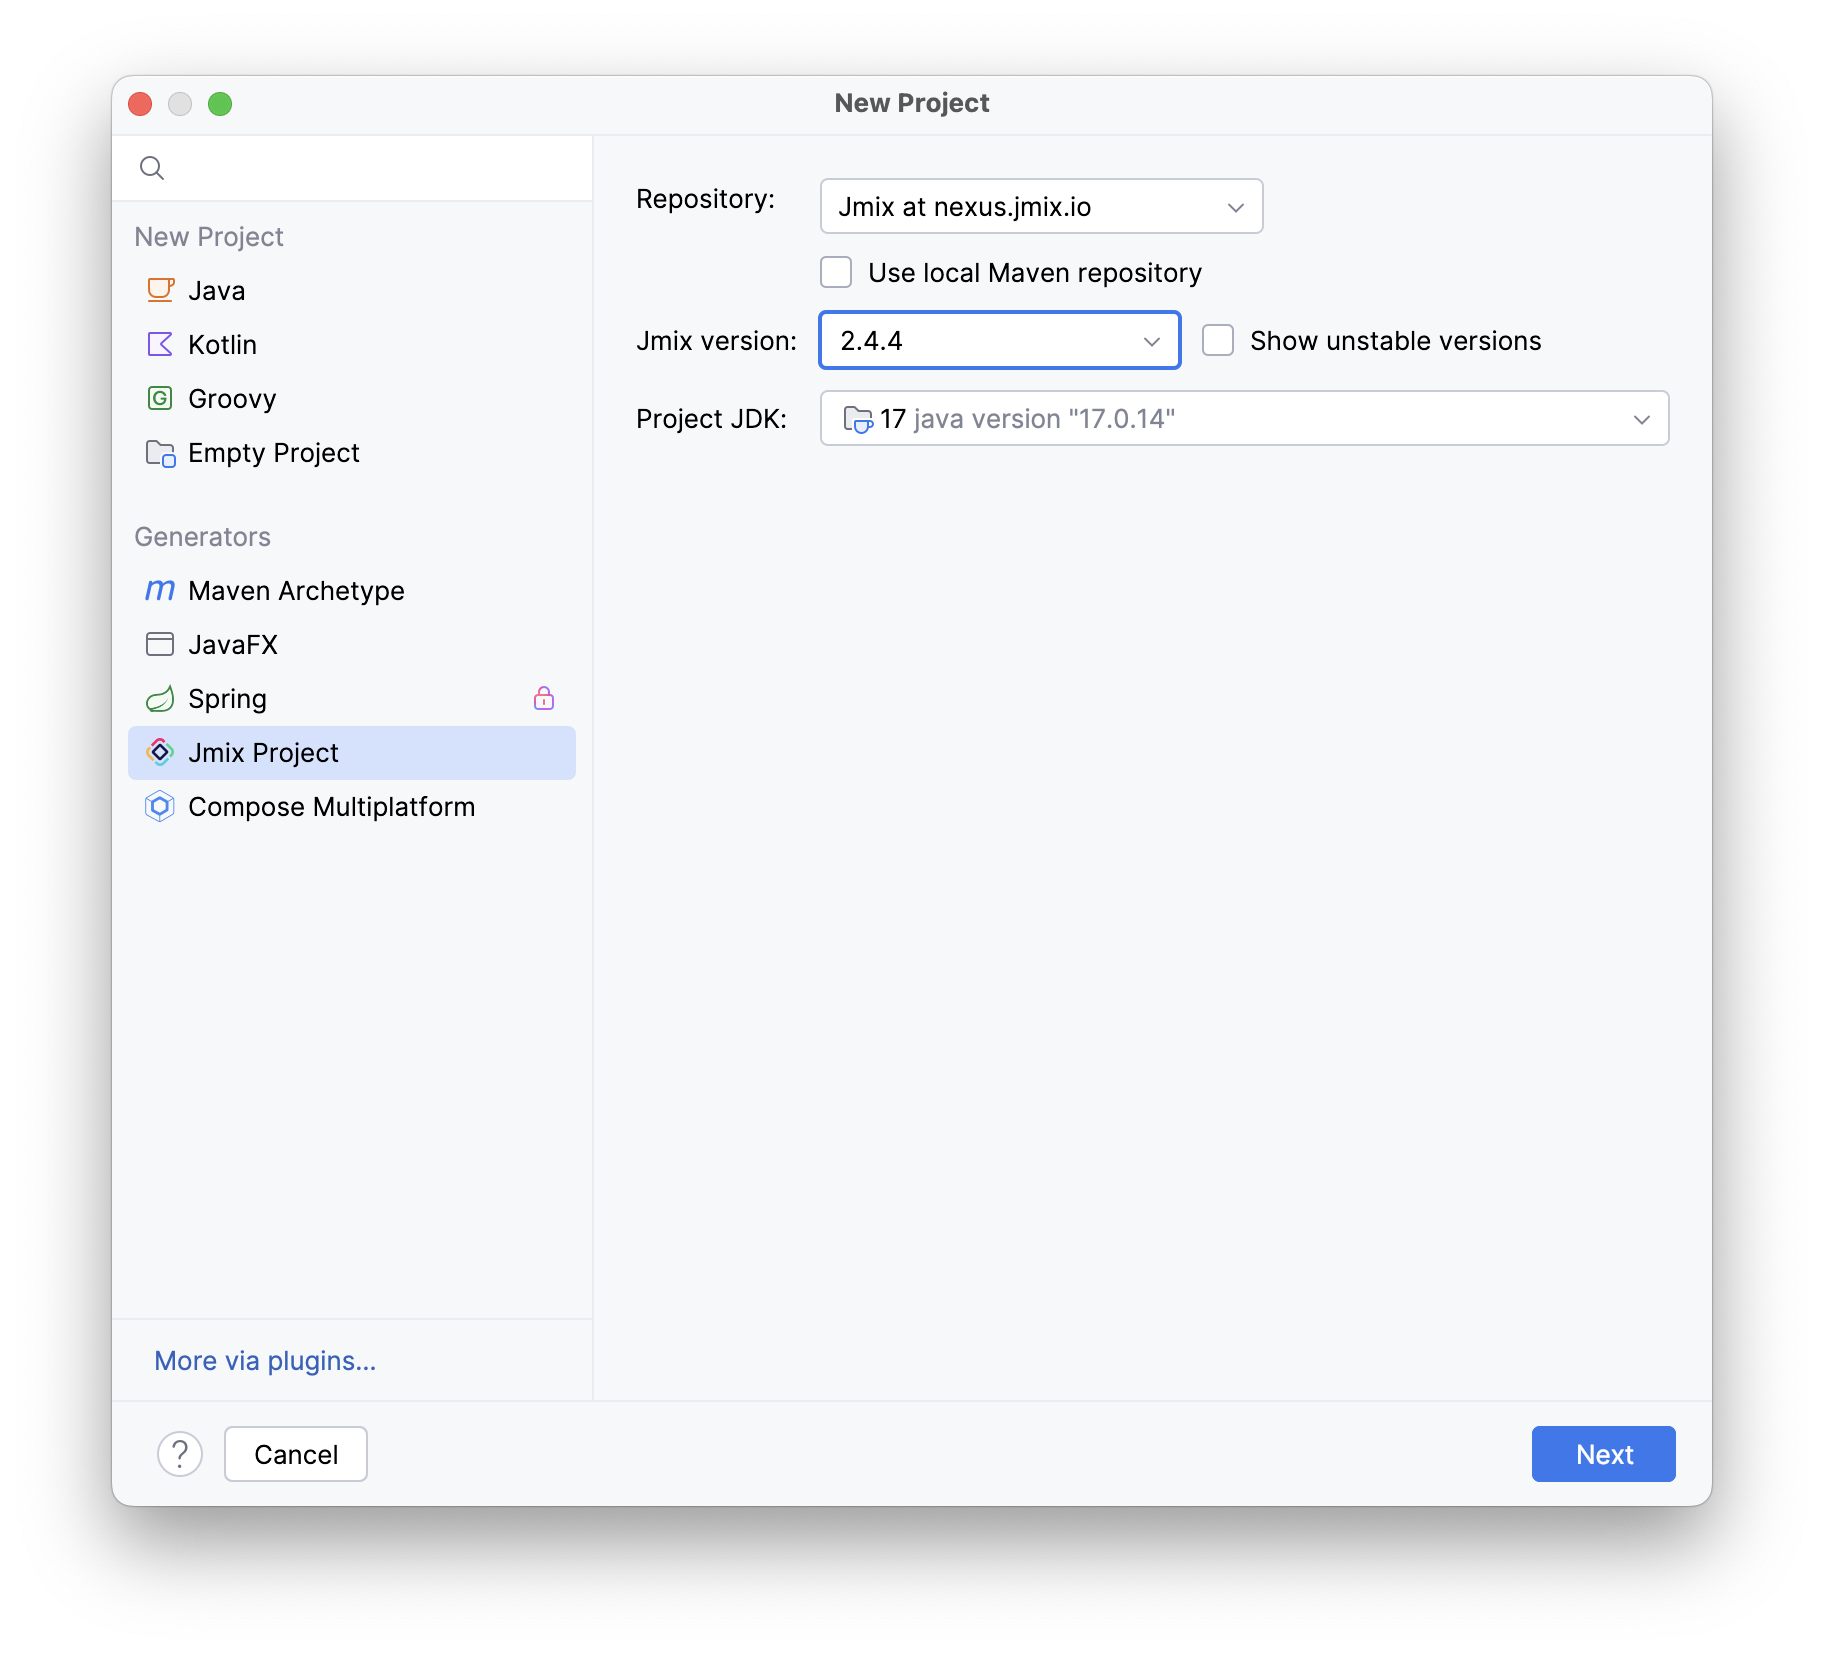The image size is (1824, 1654).
Task: Choose the Empty Project folder icon
Action: [160, 453]
